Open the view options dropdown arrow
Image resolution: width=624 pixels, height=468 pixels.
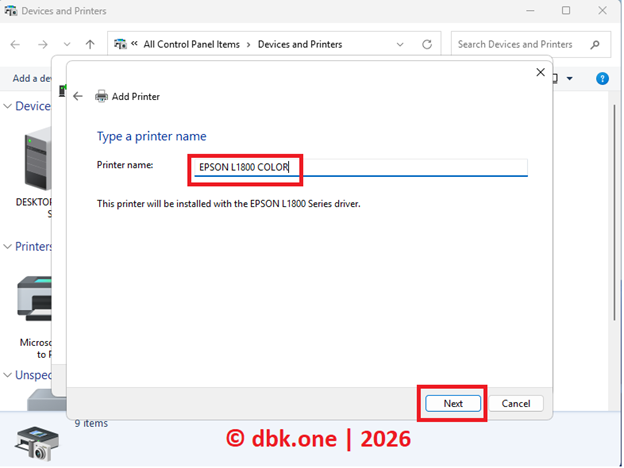(569, 78)
